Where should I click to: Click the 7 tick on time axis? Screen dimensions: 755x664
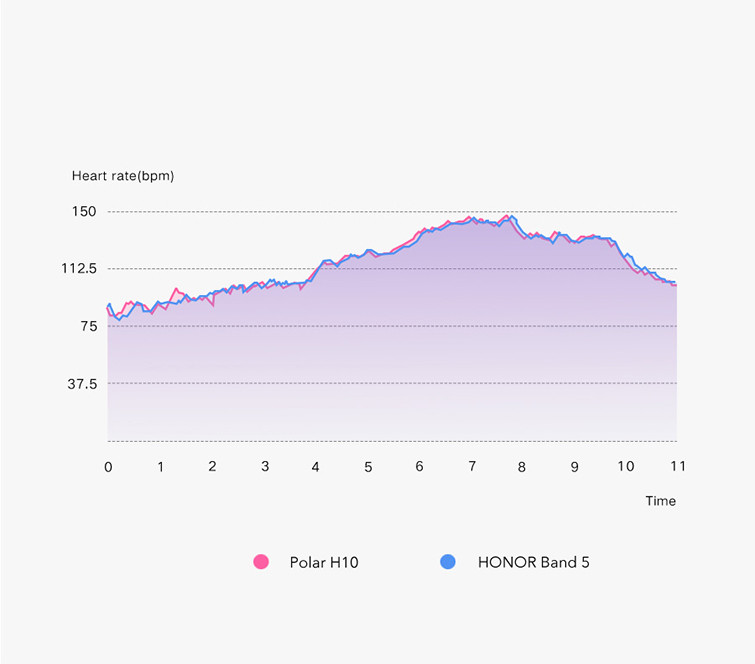(472, 466)
